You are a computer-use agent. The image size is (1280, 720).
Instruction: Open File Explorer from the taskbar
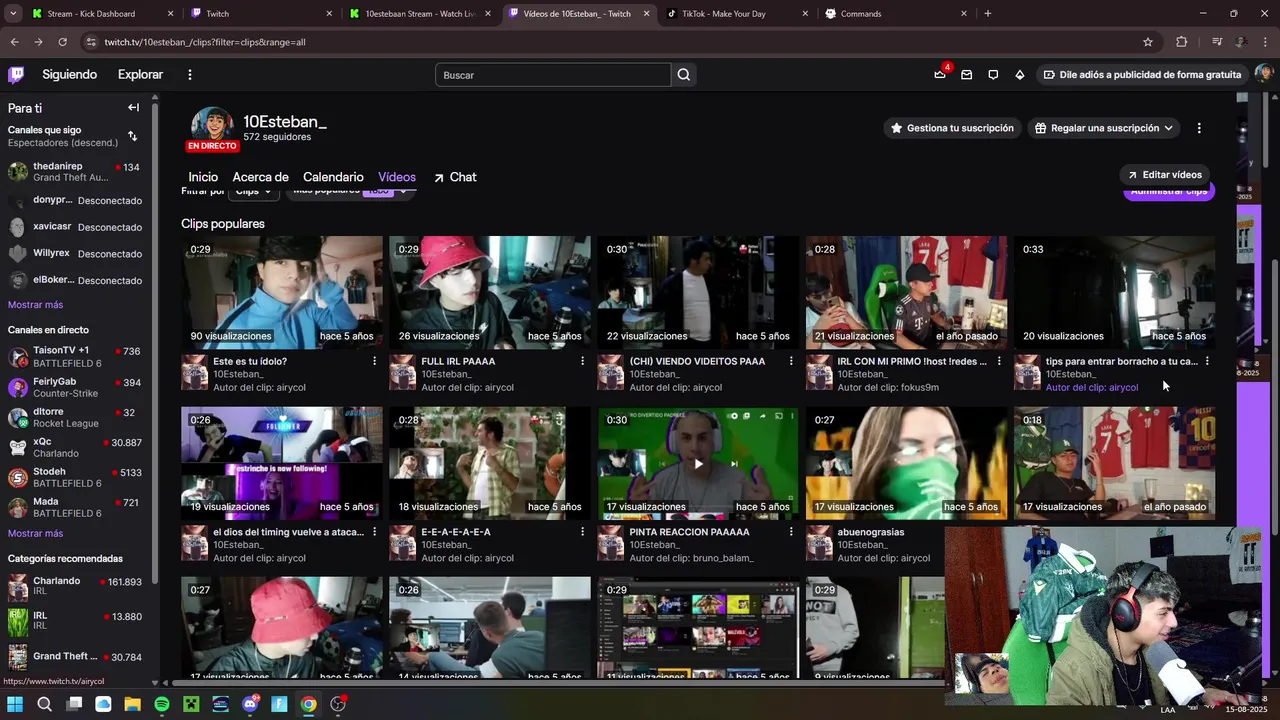[x=132, y=704]
